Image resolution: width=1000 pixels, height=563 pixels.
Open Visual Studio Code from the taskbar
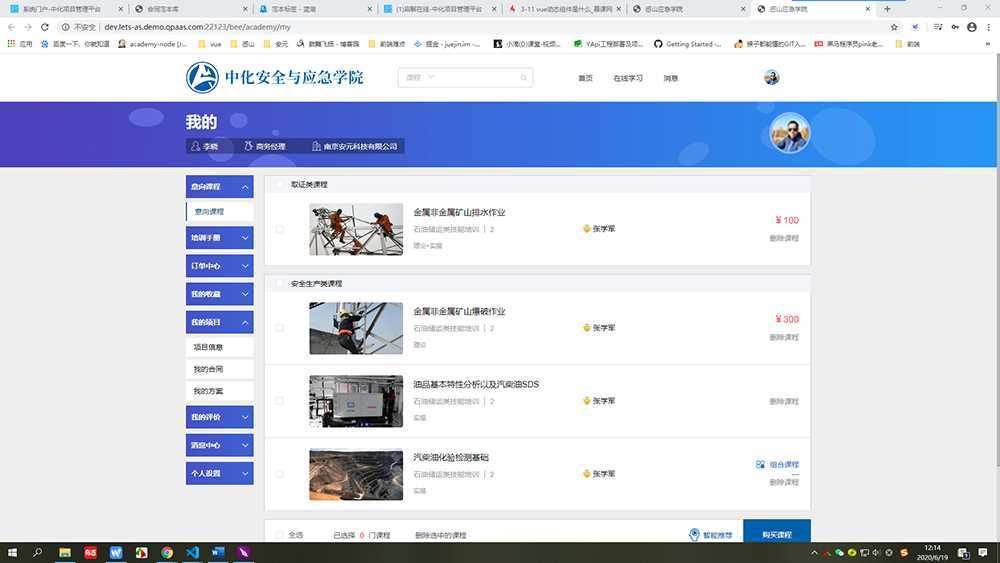[x=192, y=552]
